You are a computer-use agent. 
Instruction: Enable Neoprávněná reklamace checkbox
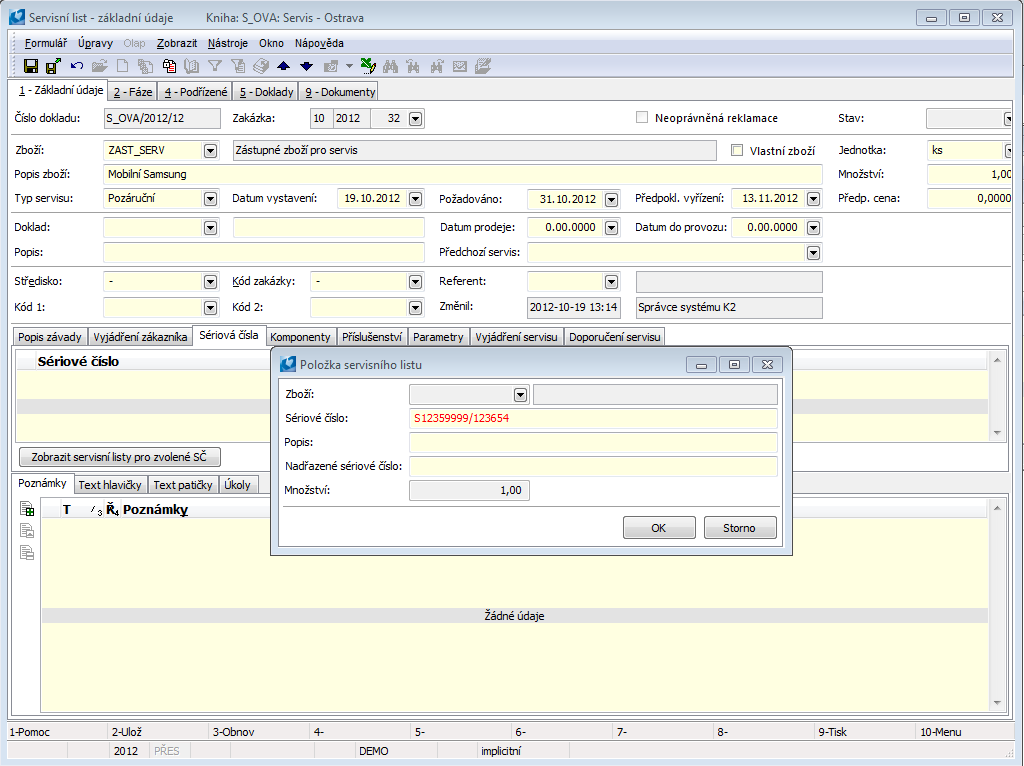click(x=642, y=118)
